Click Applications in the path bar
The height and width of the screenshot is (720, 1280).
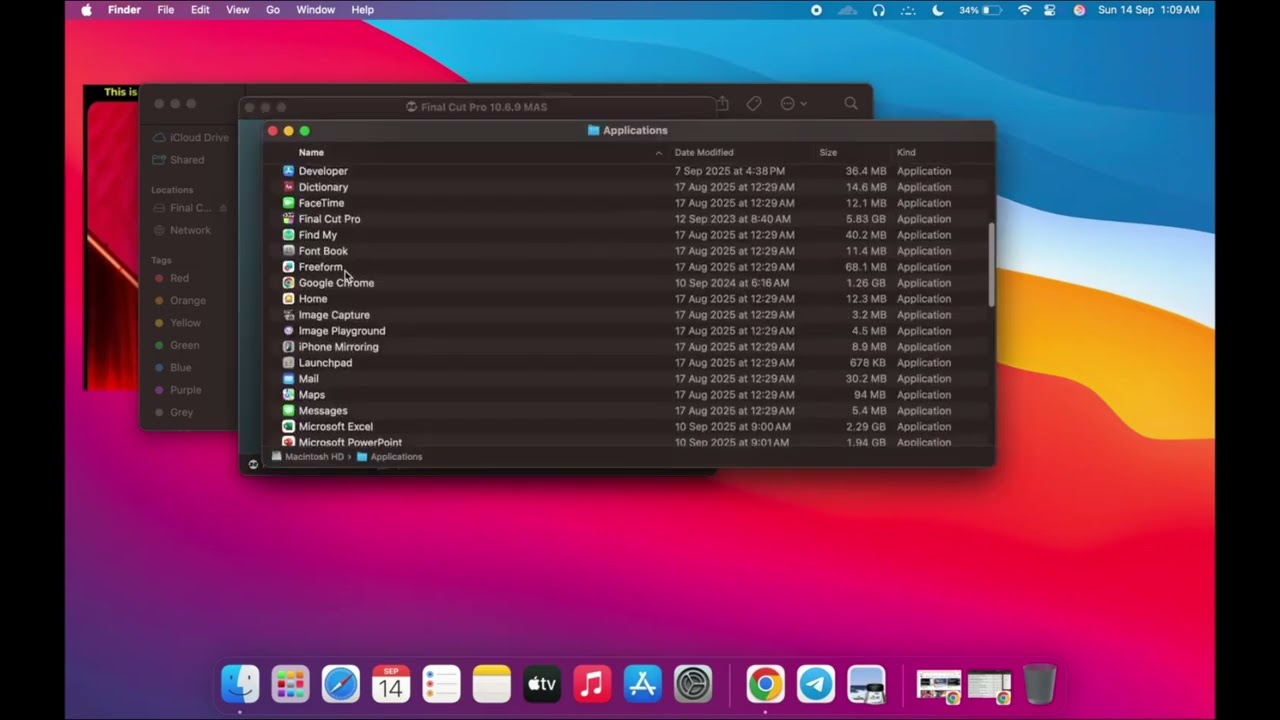pos(389,457)
